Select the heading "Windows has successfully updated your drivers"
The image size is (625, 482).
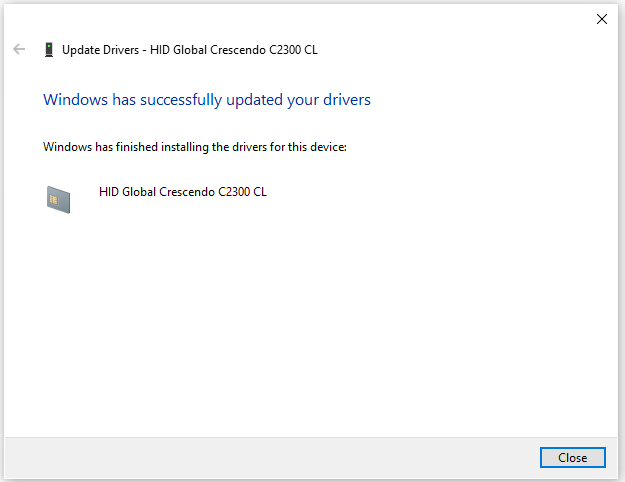207,100
